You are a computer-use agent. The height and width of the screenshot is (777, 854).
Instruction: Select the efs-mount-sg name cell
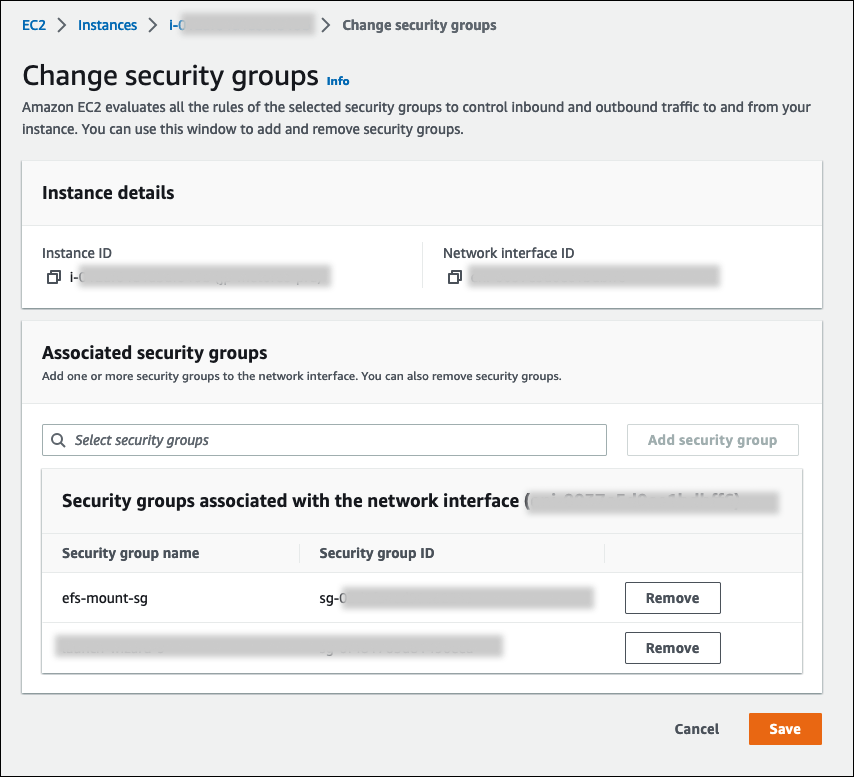105,598
